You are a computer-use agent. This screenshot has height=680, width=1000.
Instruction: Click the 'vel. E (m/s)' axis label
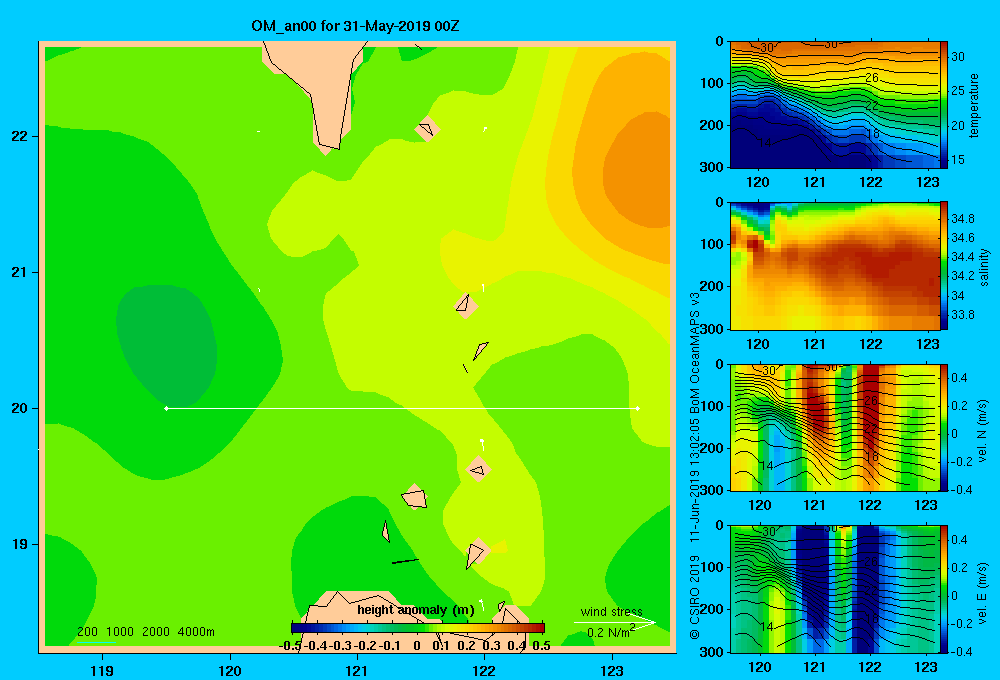coord(983,591)
